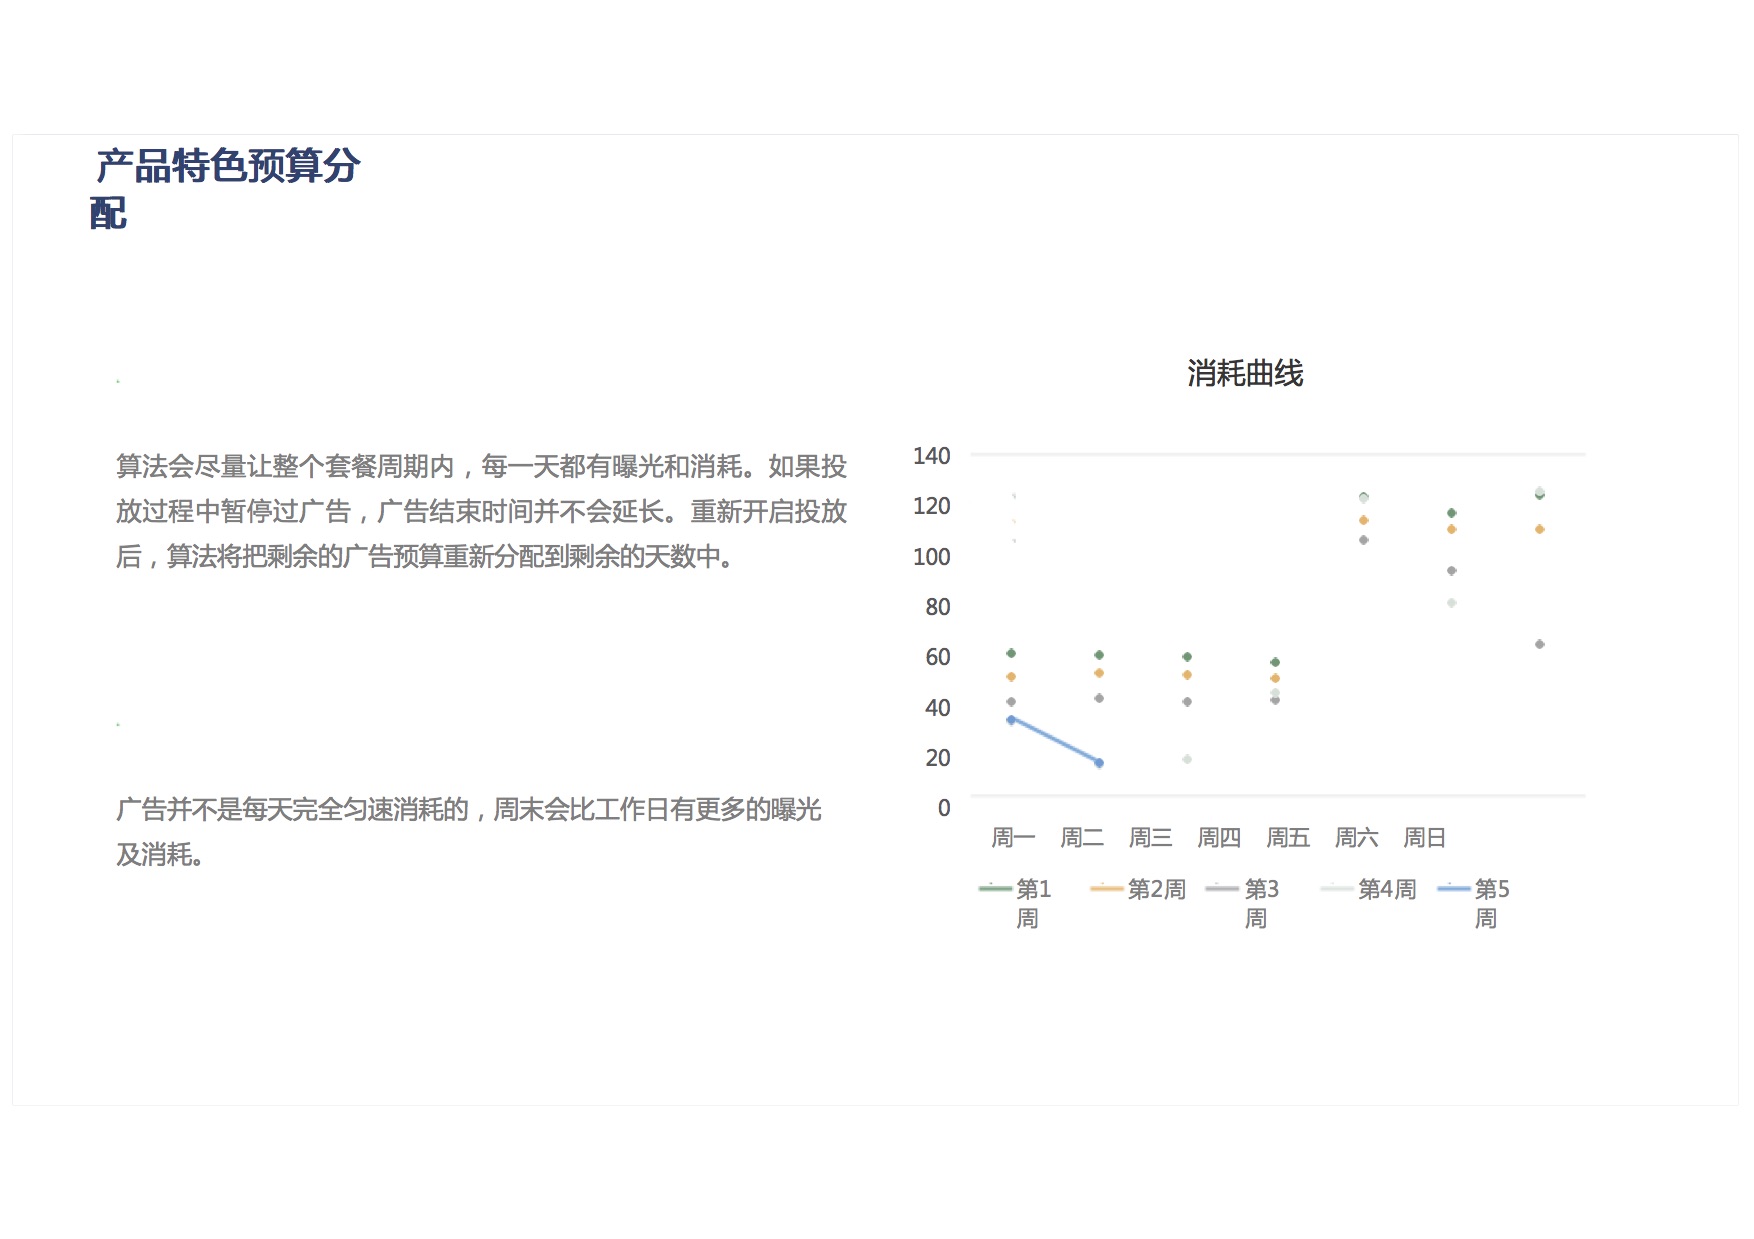Click the 第2周 orange legend marker
This screenshot has width=1754, height=1239.
1106,888
